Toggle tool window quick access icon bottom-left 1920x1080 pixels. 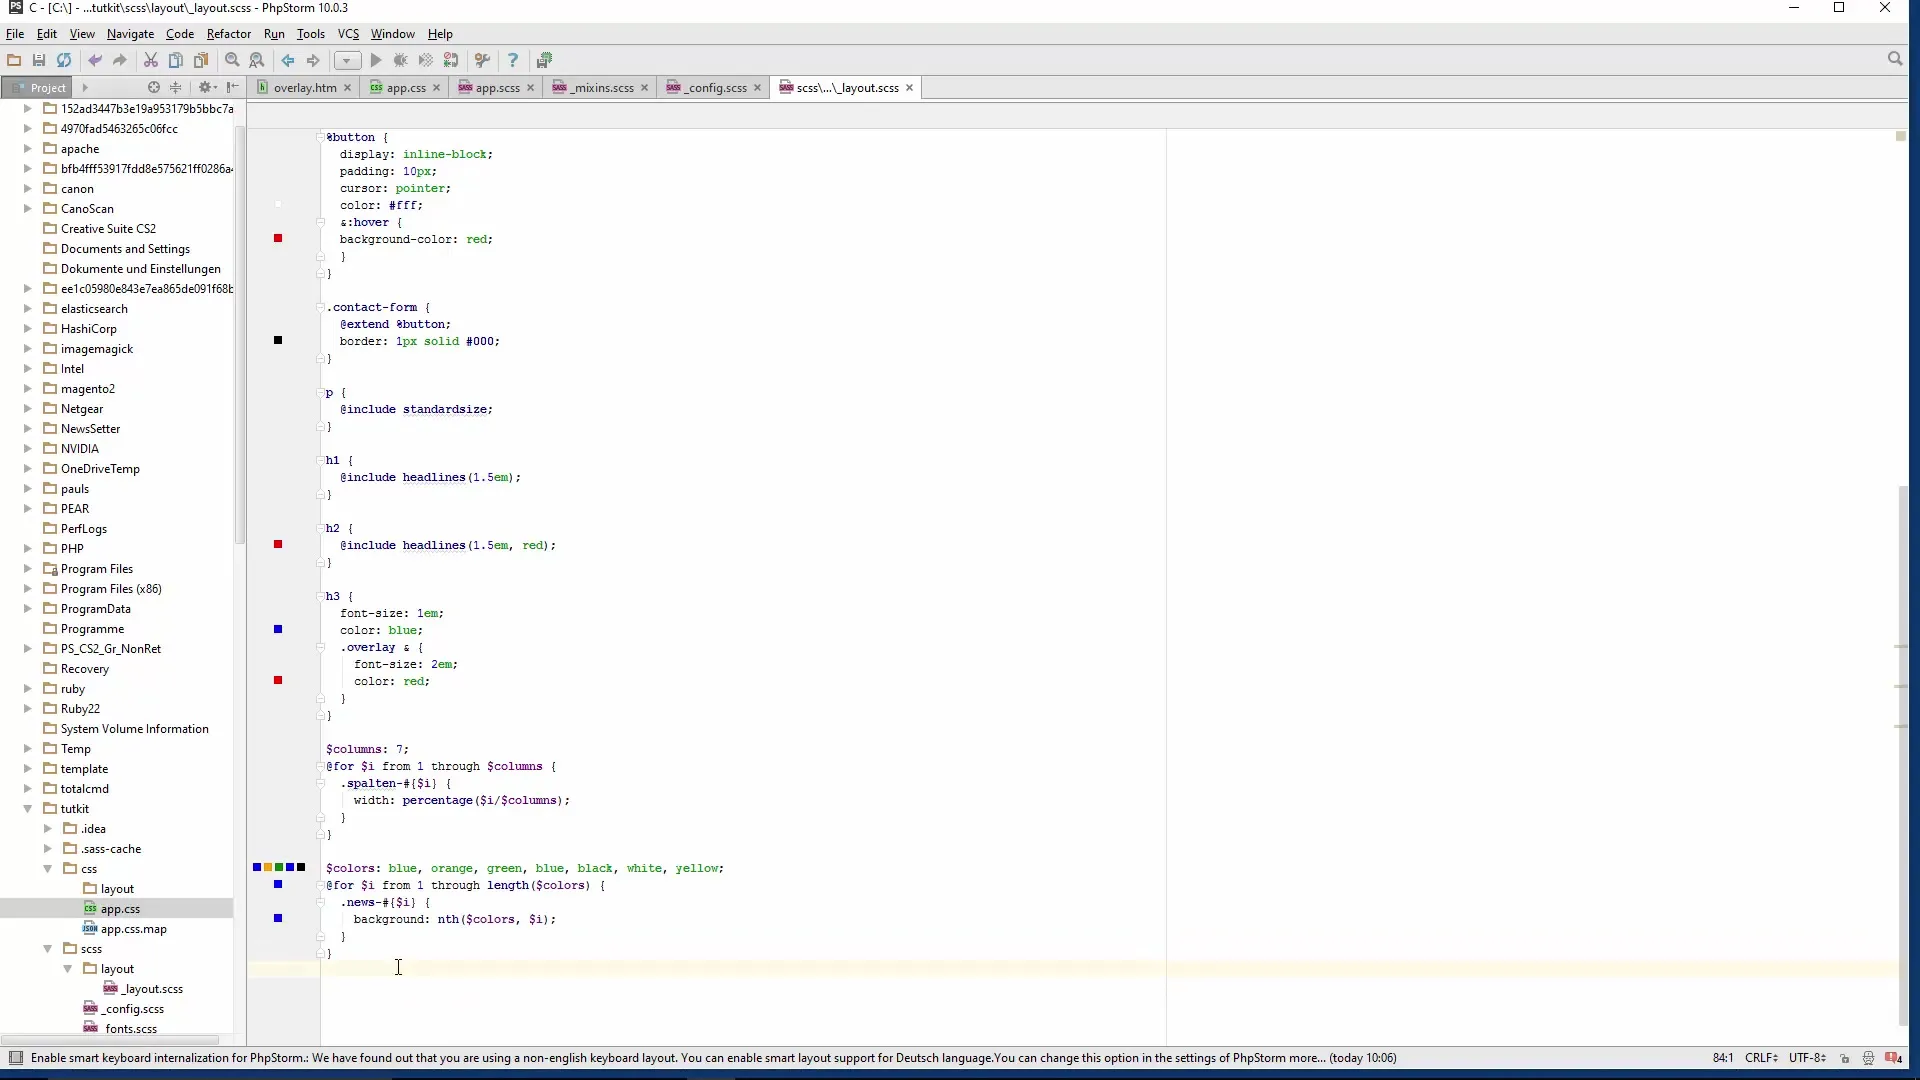15,1058
